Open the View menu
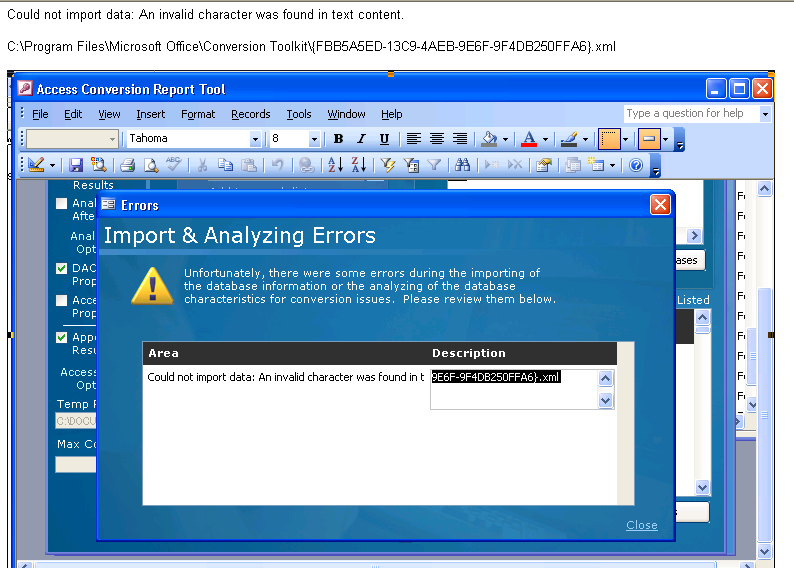The width and height of the screenshot is (794, 568). click(x=109, y=114)
